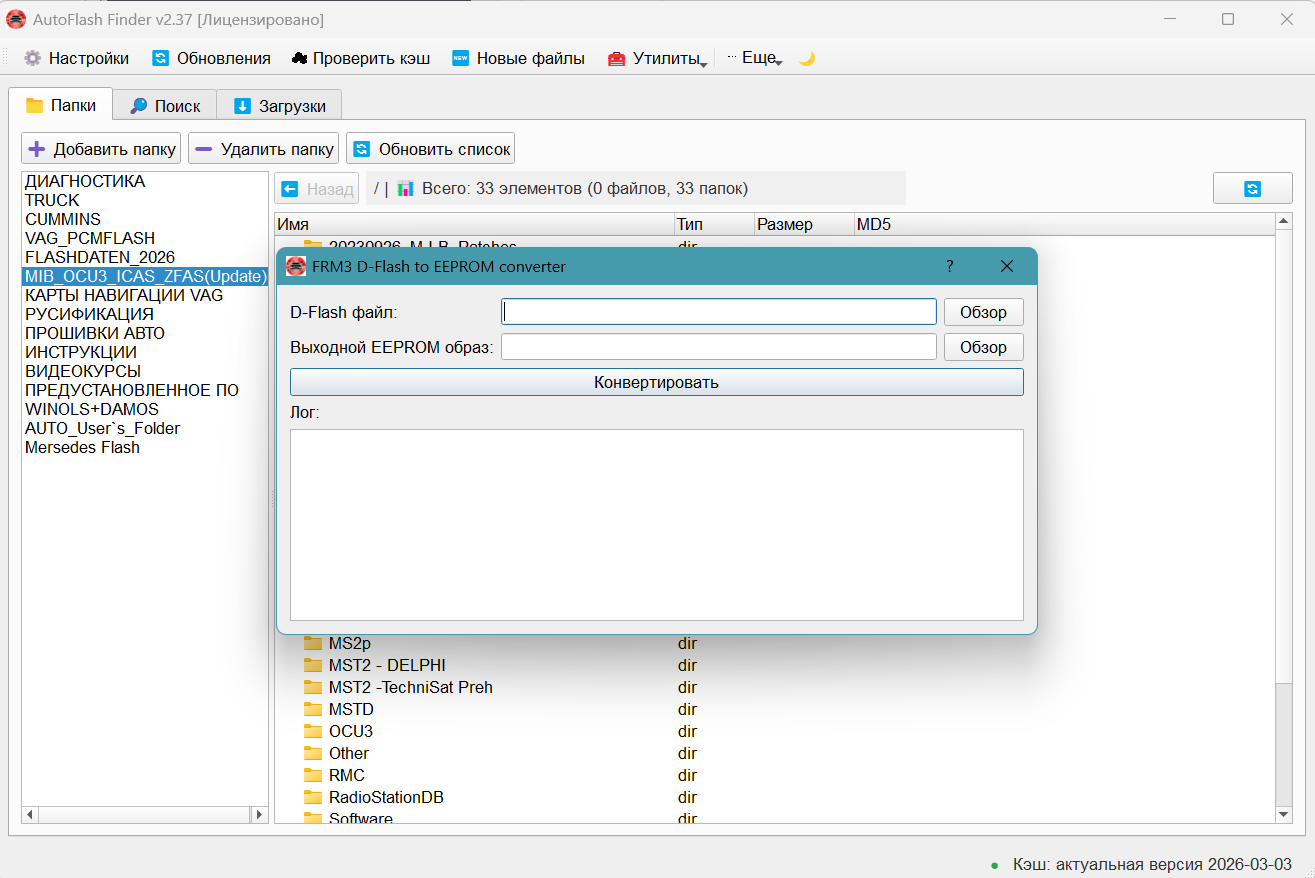Click the help question mark in converter dialog
Image resolution: width=1315 pixels, height=878 pixels.
coord(950,266)
